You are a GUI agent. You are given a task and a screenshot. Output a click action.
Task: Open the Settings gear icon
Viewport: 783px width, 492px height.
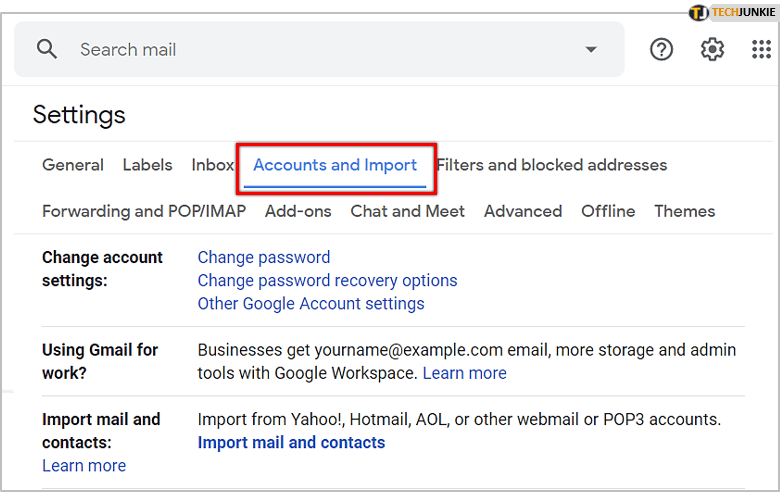712,49
